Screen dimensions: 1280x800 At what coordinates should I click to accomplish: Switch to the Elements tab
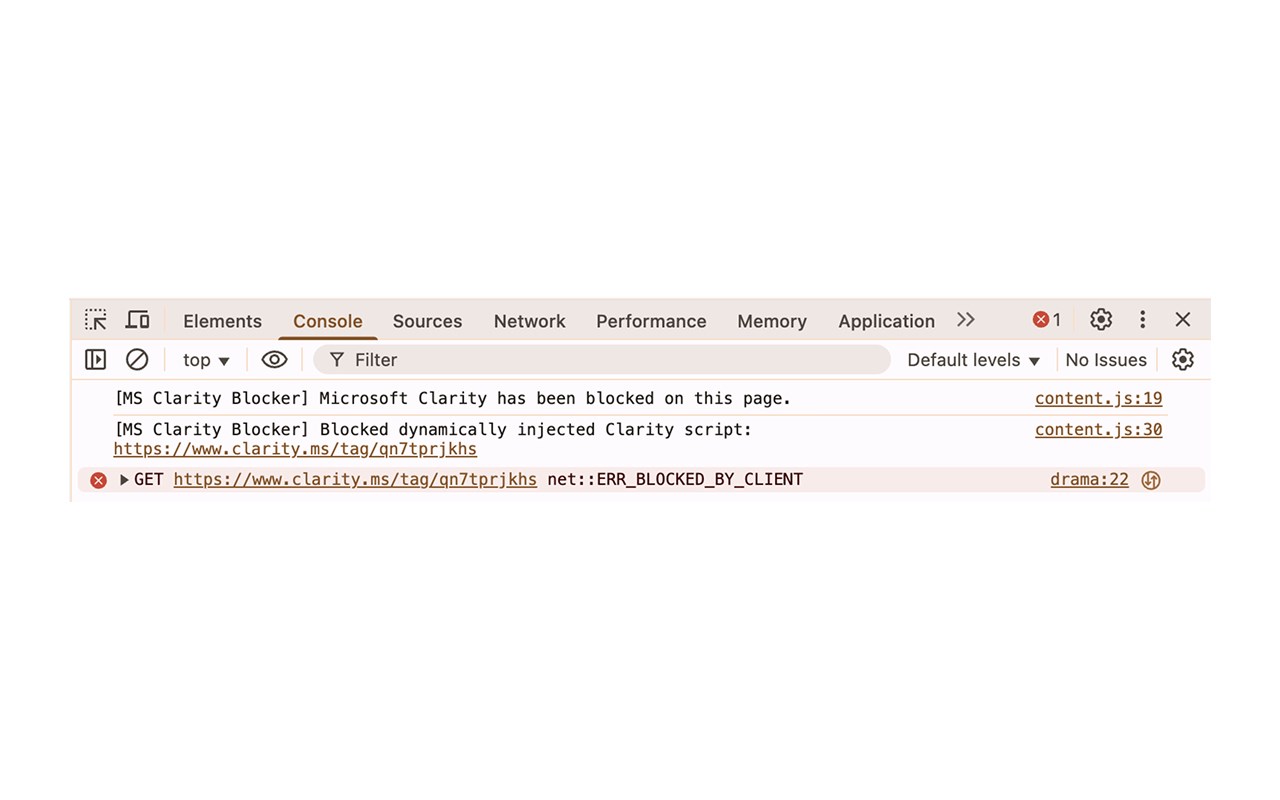click(222, 321)
